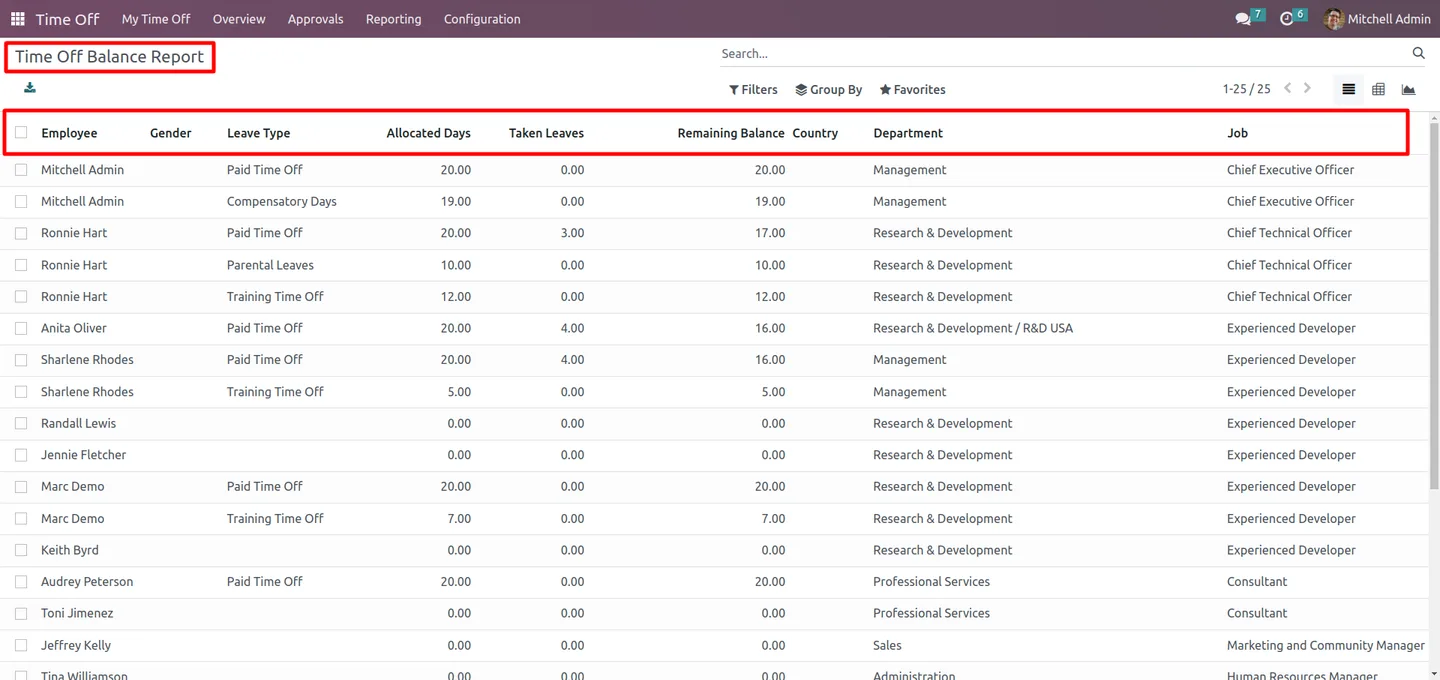Viewport: 1440px width, 680px height.
Task: Check the Mitchell Admin Compensatory Days row
Action: click(21, 201)
